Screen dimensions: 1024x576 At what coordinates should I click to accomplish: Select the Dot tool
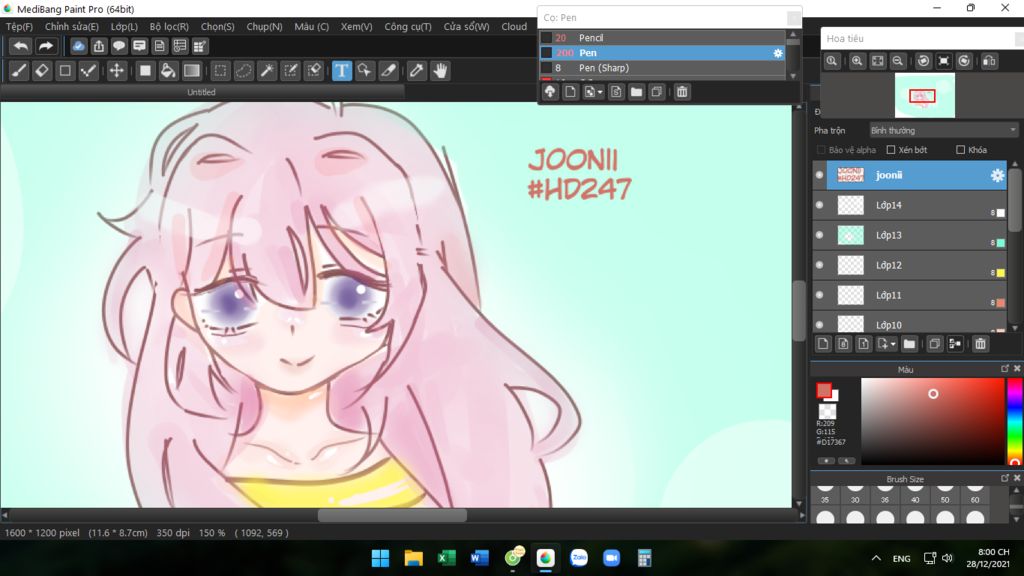click(x=88, y=71)
